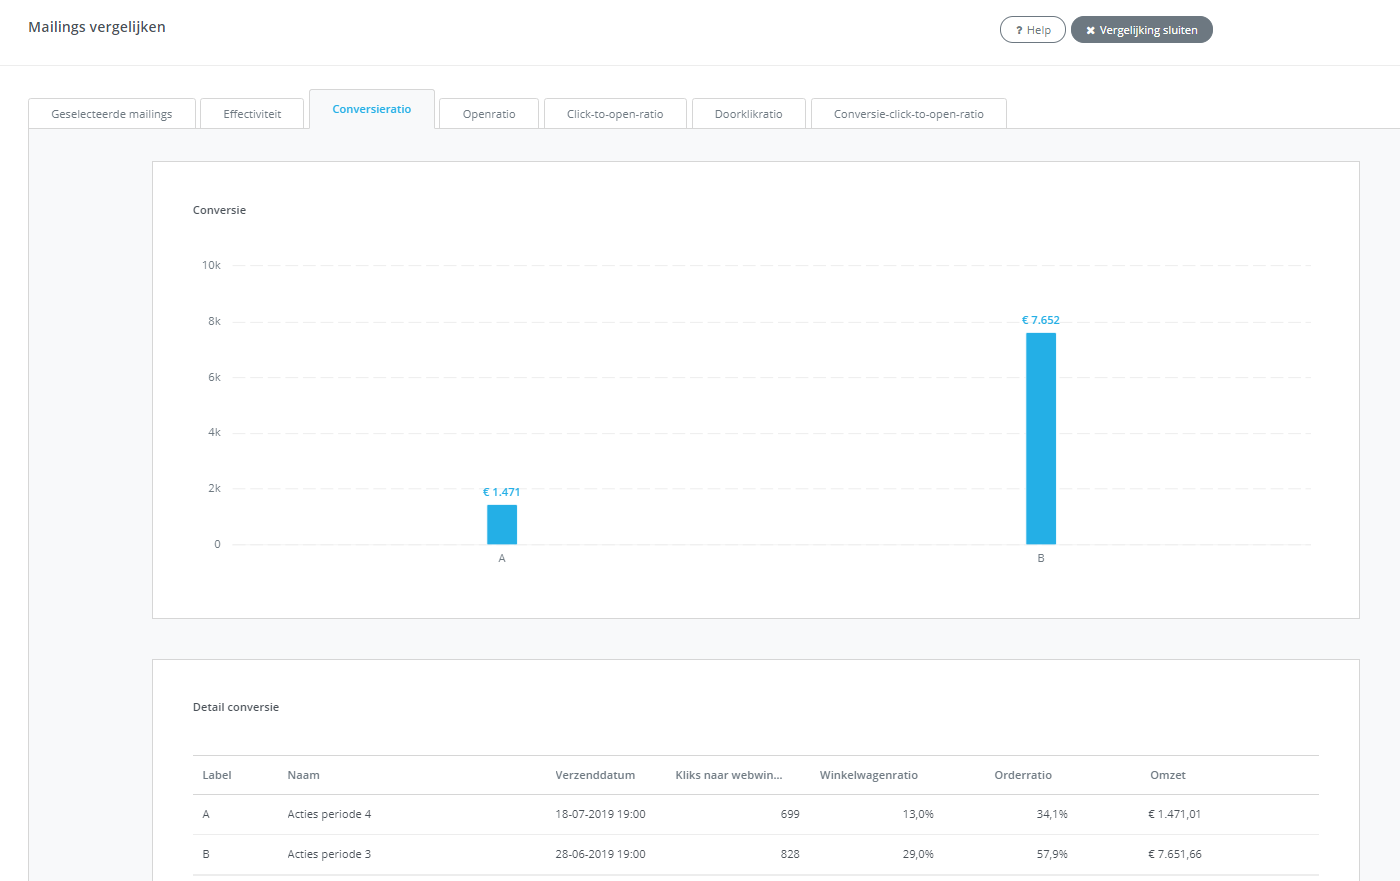Click the Orderratio column header

click(1023, 775)
